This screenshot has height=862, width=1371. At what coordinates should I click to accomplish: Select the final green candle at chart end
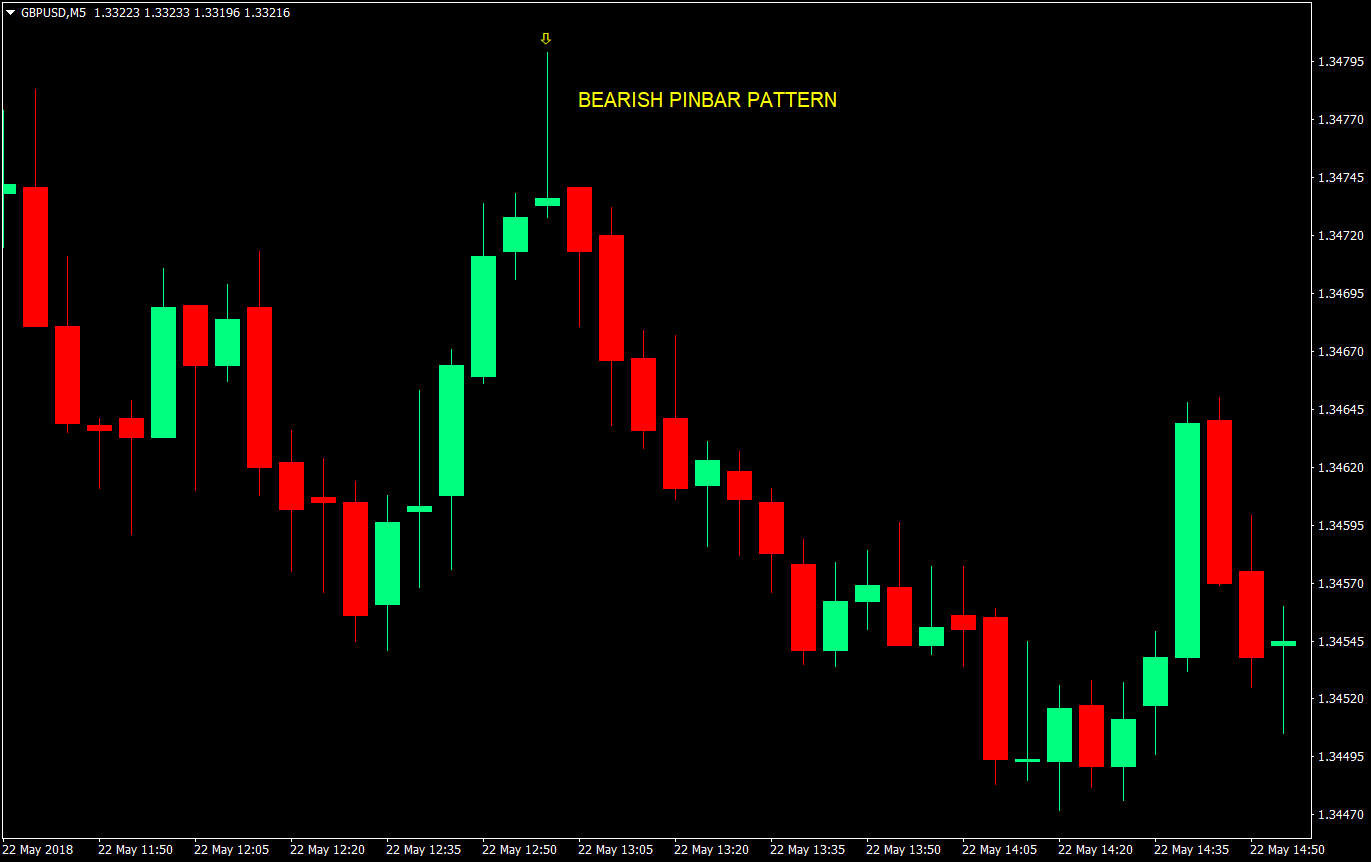1283,644
